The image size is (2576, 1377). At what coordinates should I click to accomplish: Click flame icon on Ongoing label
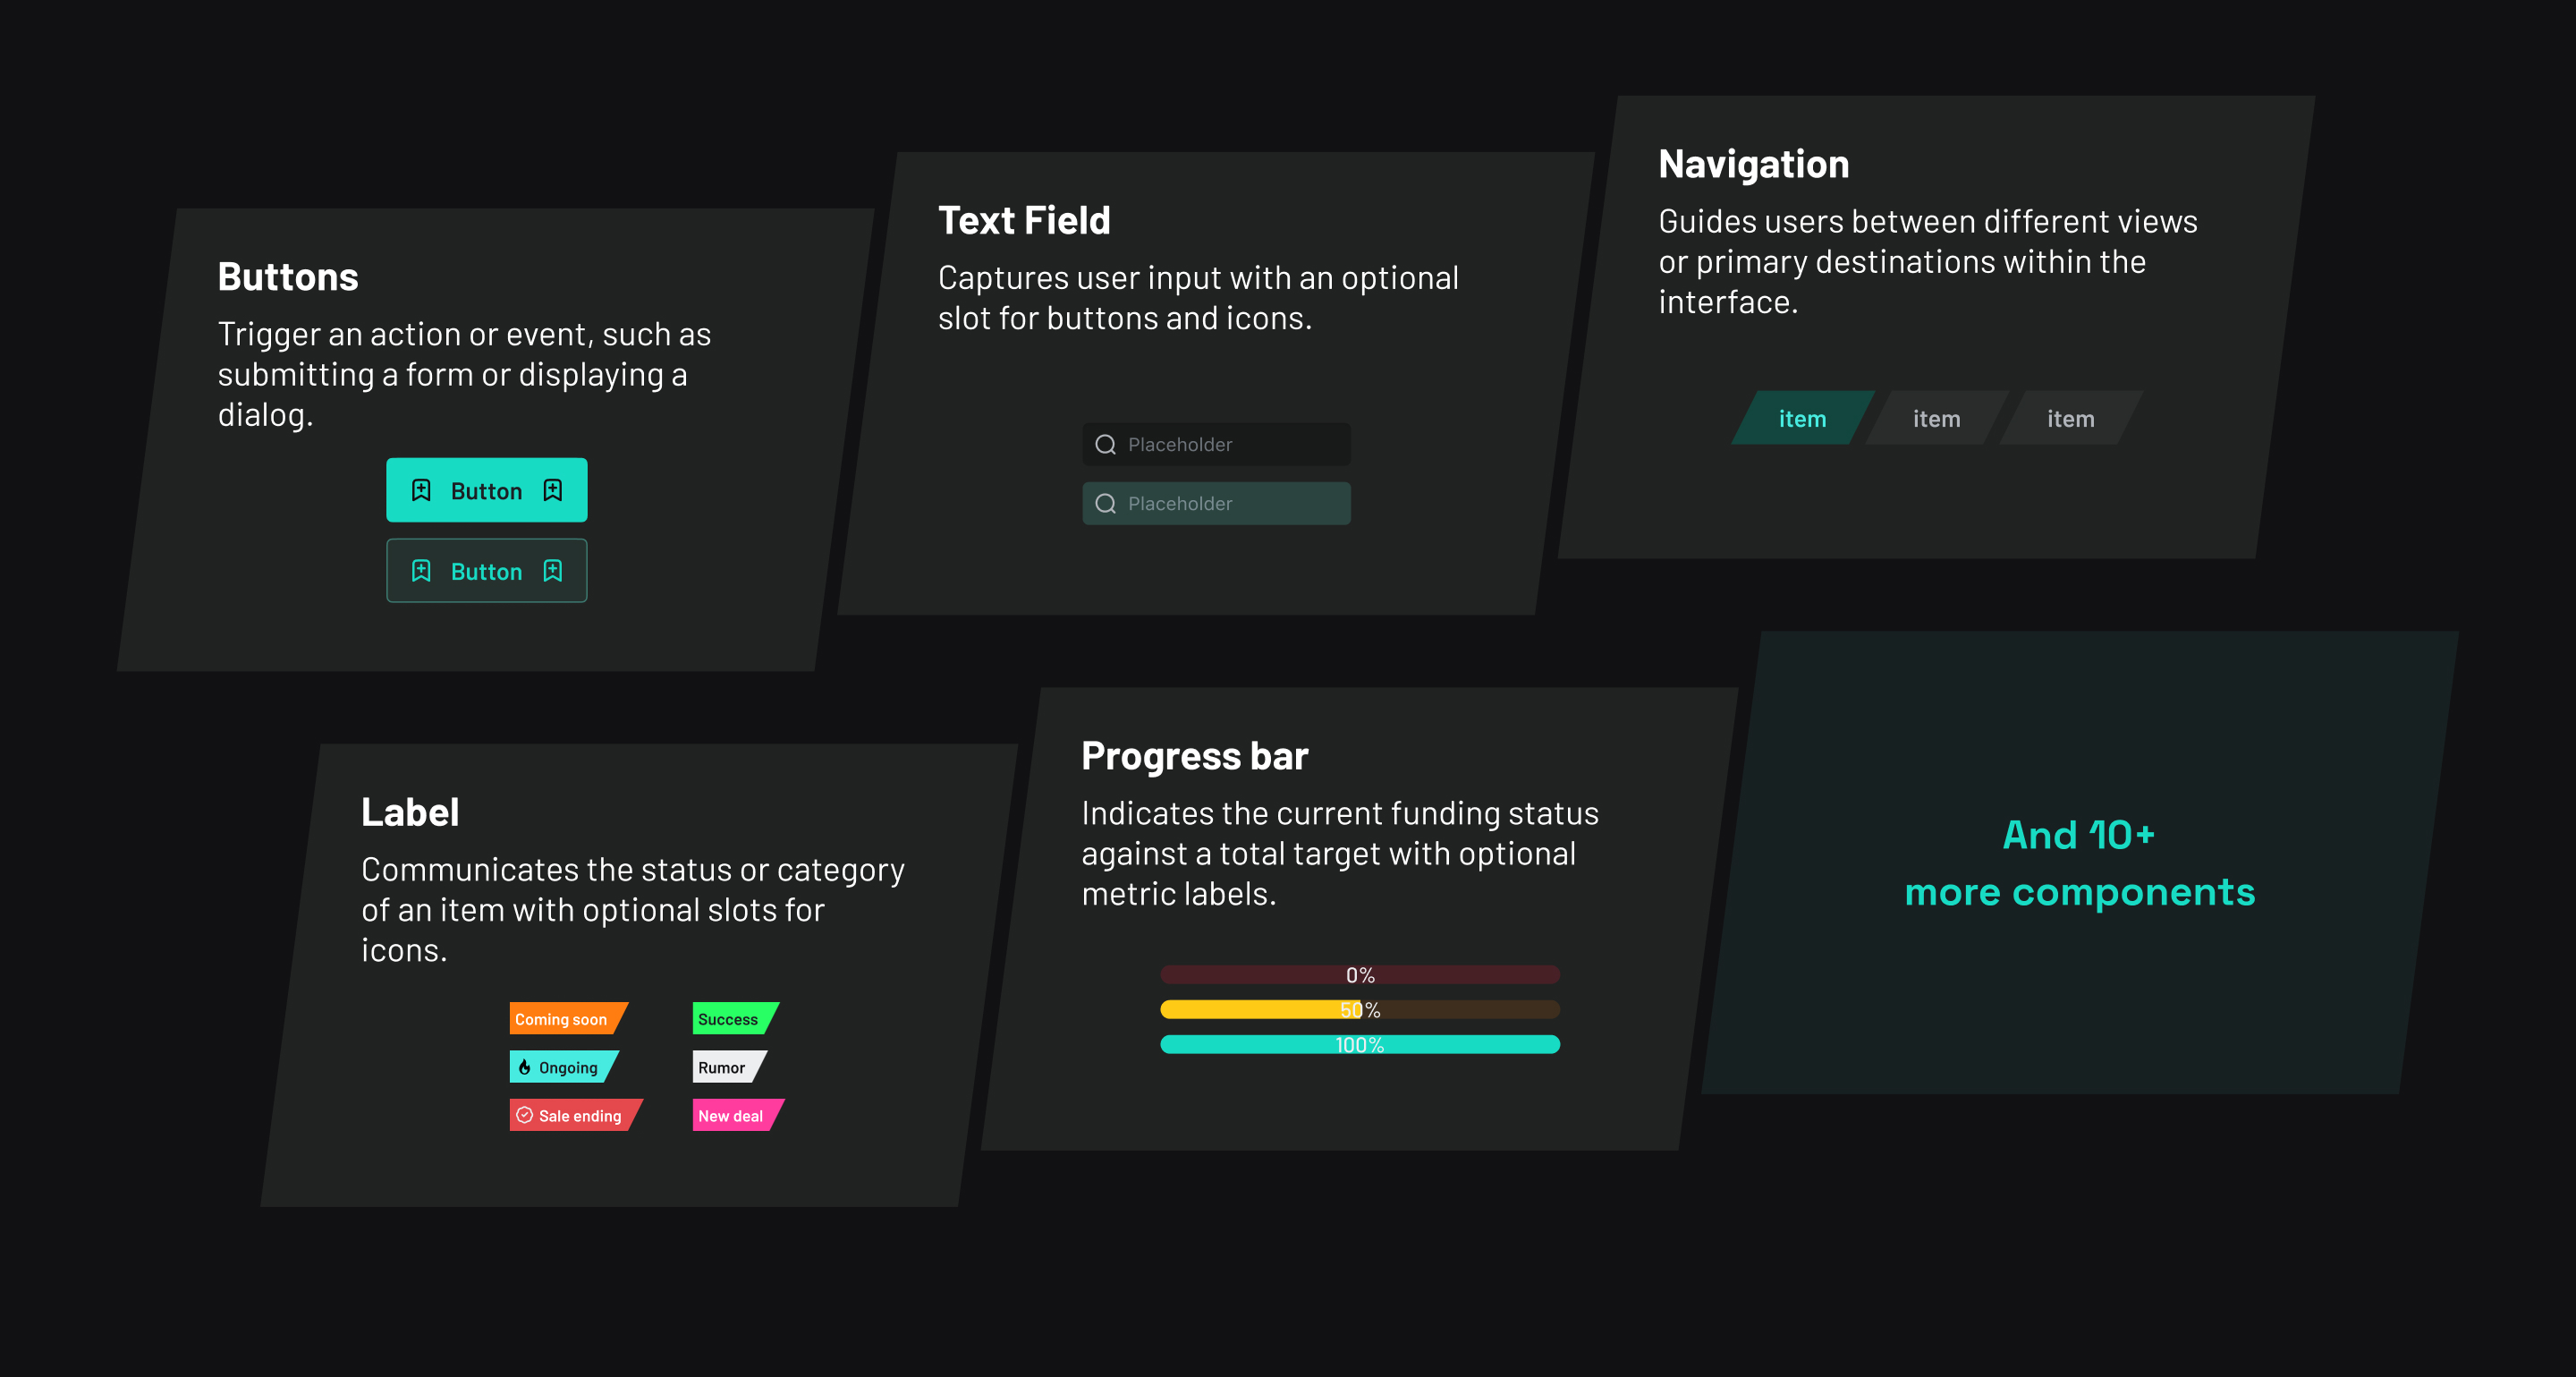tap(524, 1067)
